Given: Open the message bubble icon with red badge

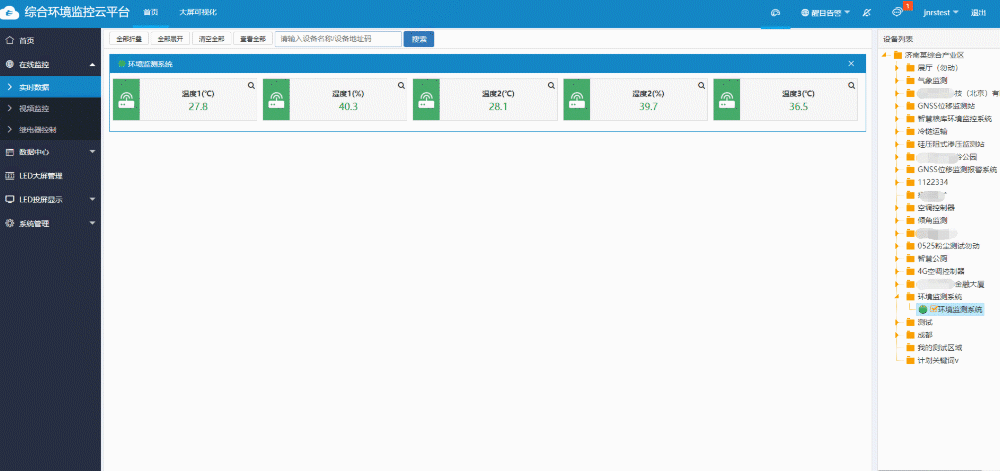Looking at the screenshot, I should coord(898,12).
